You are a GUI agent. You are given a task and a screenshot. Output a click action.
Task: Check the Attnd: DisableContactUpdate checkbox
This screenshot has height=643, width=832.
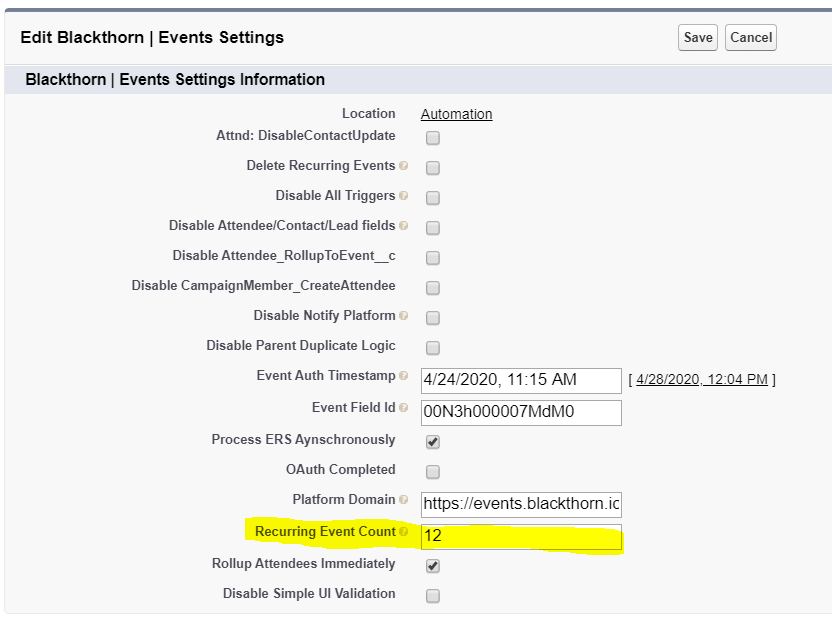[433, 138]
